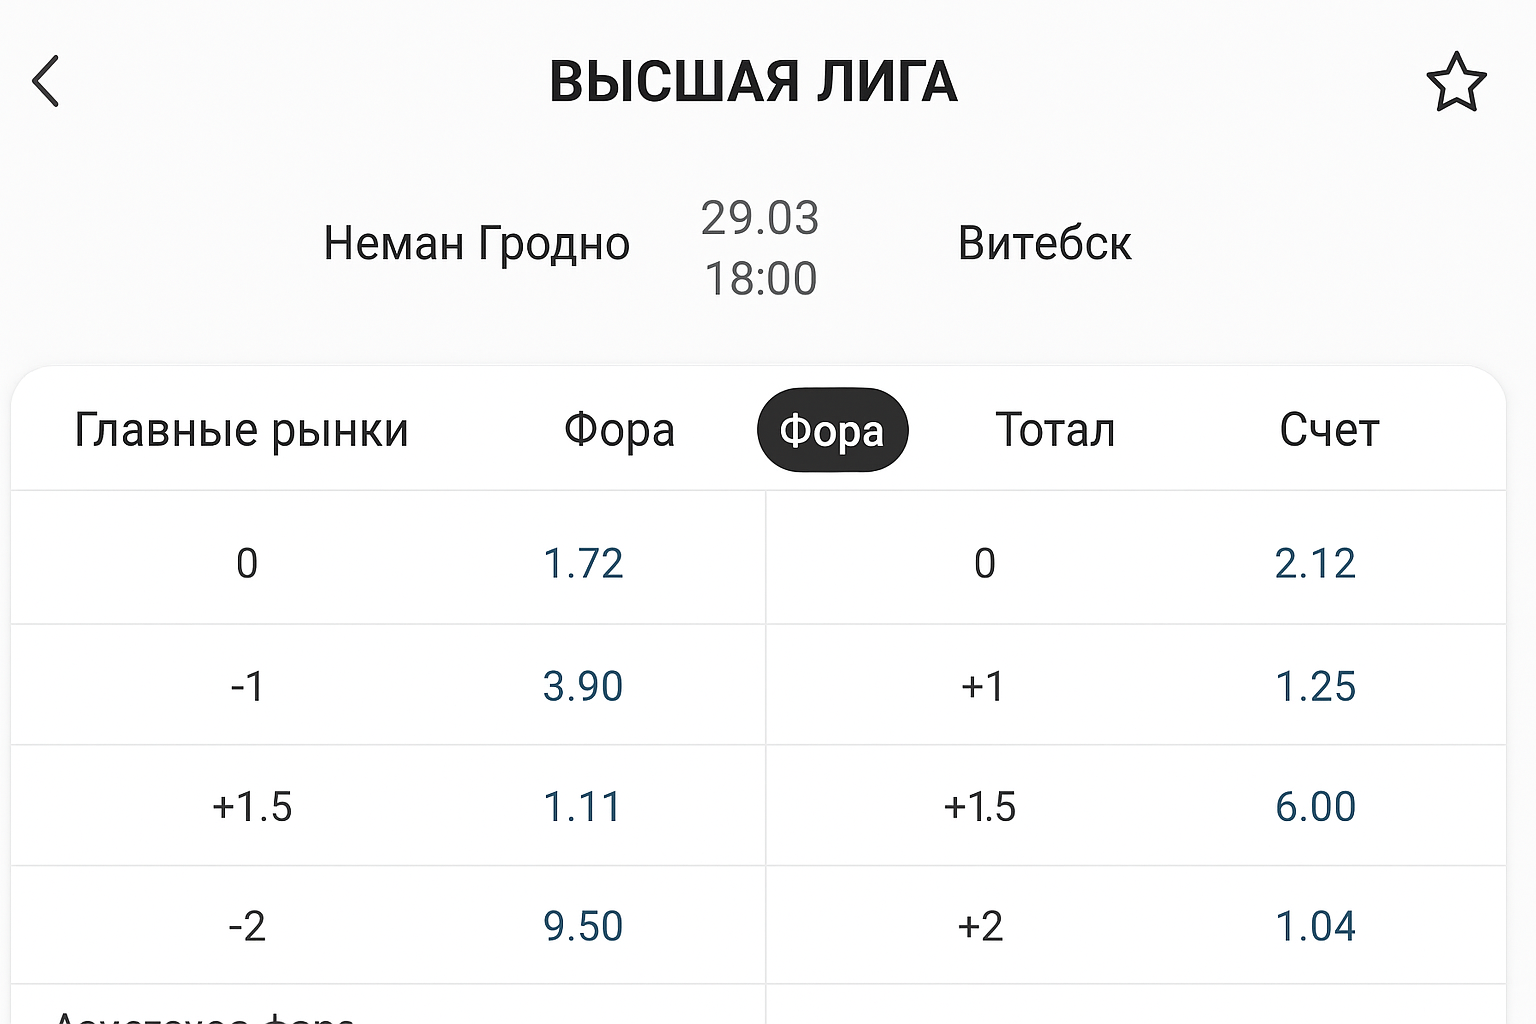Add match to favorites with star icon
The image size is (1536, 1024).
click(x=1456, y=82)
